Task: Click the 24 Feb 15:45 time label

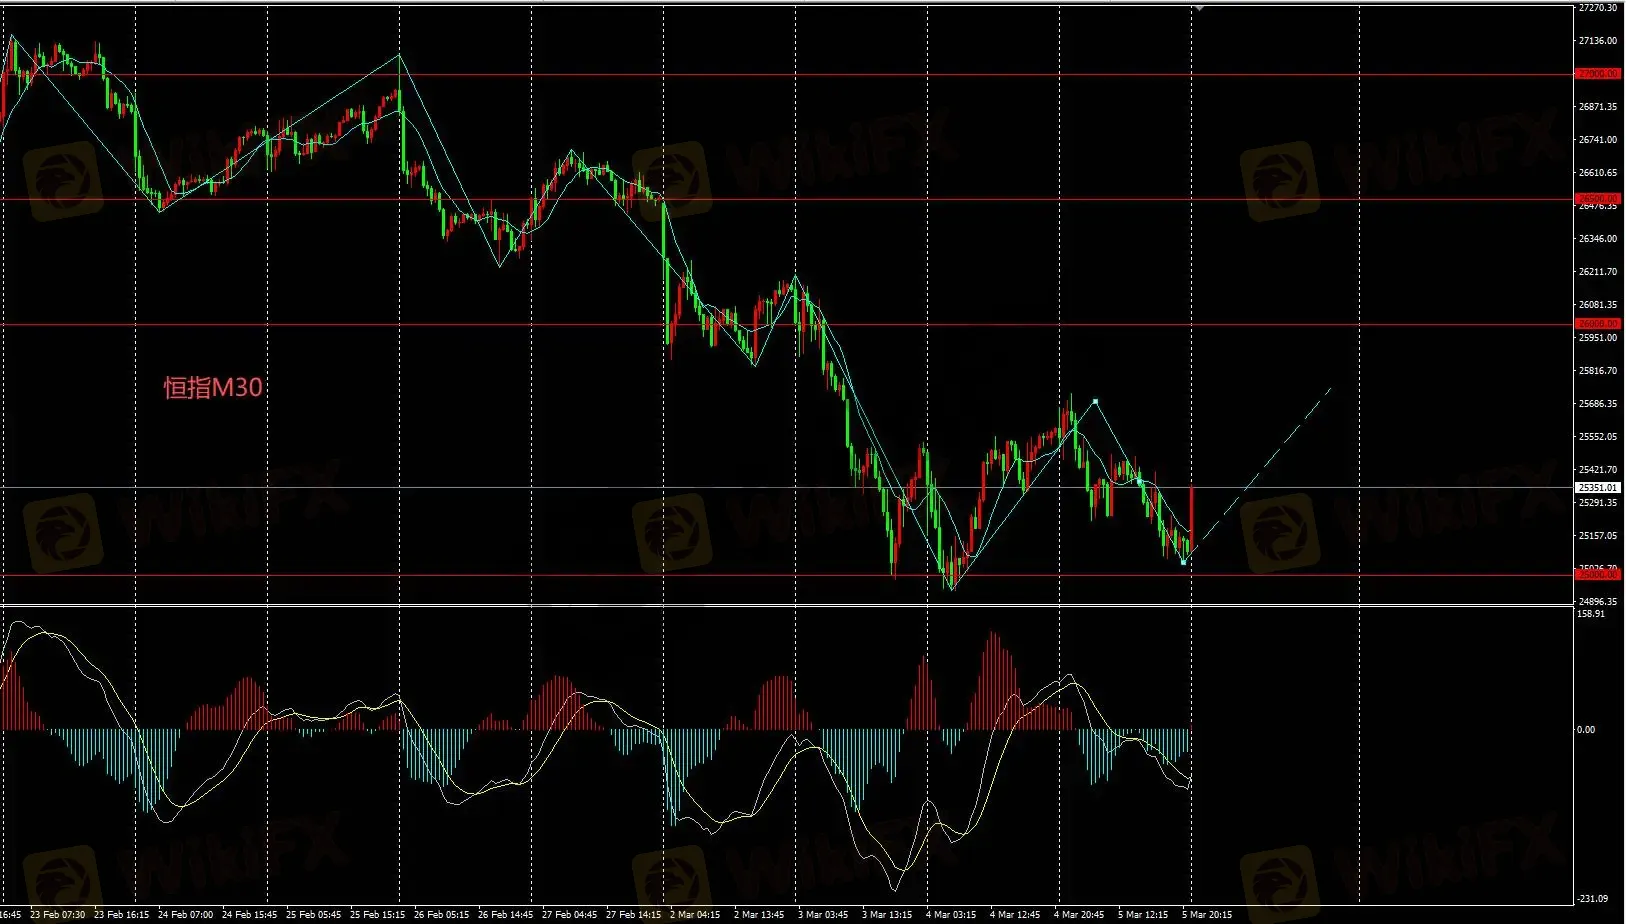Action: pyautogui.click(x=250, y=915)
